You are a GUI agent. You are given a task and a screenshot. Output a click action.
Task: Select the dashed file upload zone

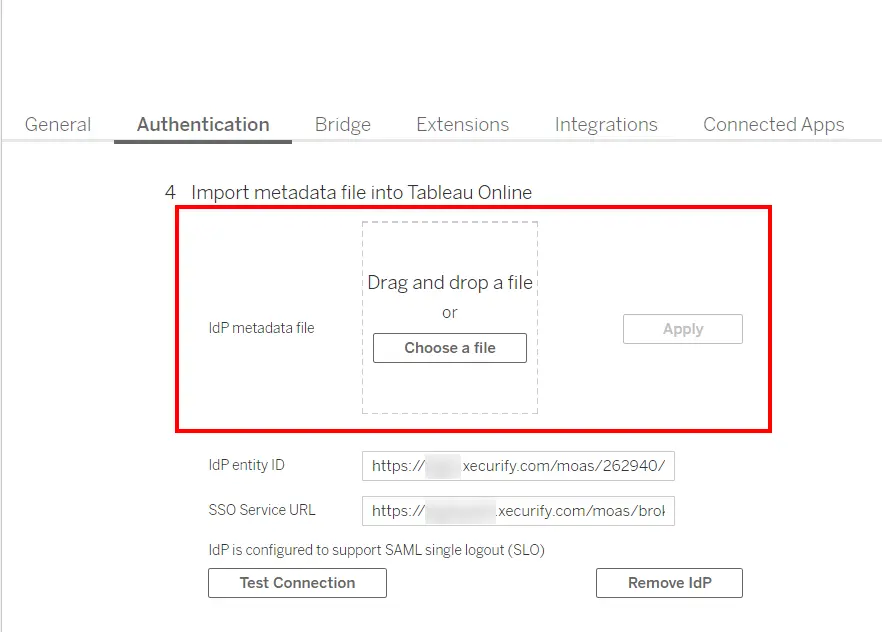tap(449, 315)
